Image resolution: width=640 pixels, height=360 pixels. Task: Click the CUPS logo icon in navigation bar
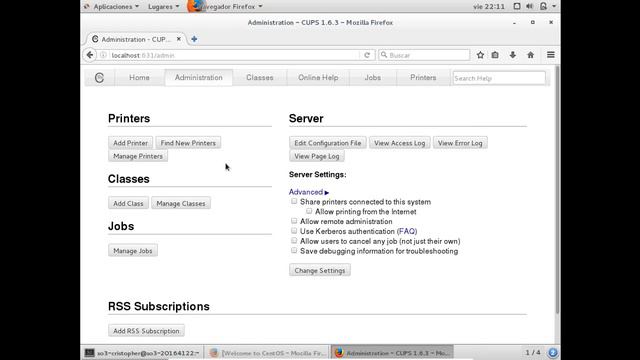click(x=99, y=78)
